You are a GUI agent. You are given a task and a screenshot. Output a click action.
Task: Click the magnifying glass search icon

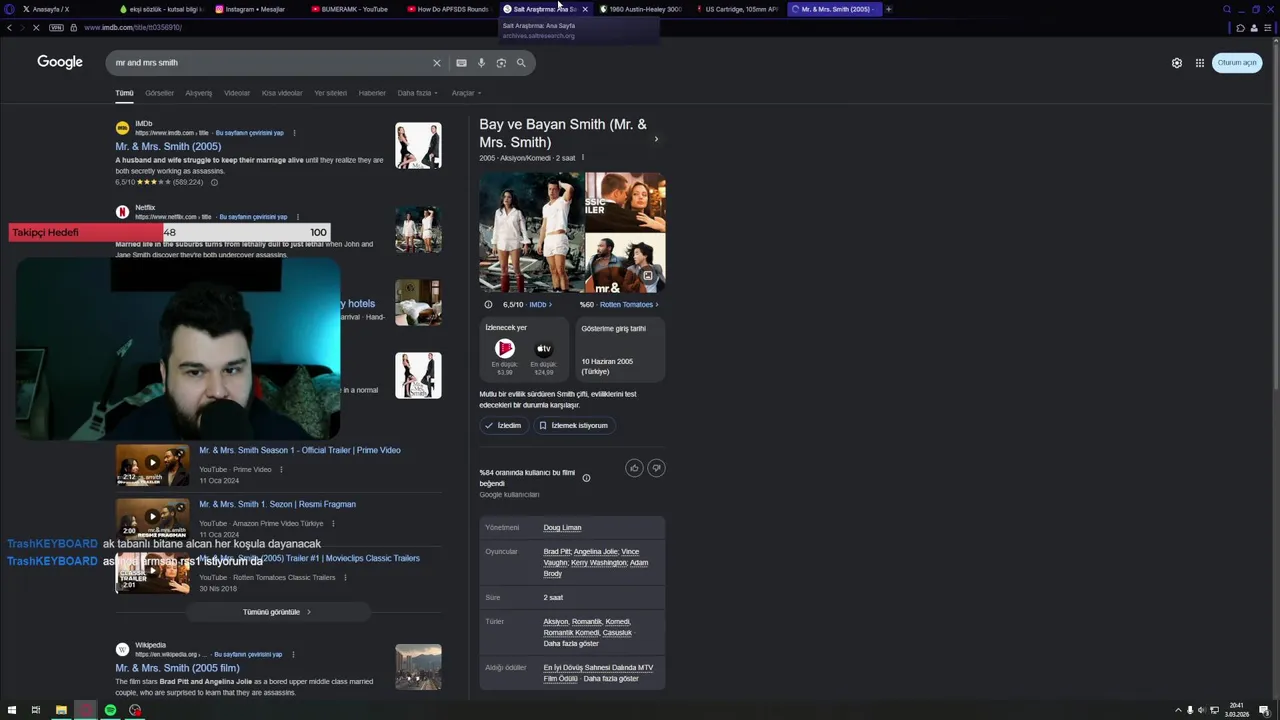coord(521,63)
